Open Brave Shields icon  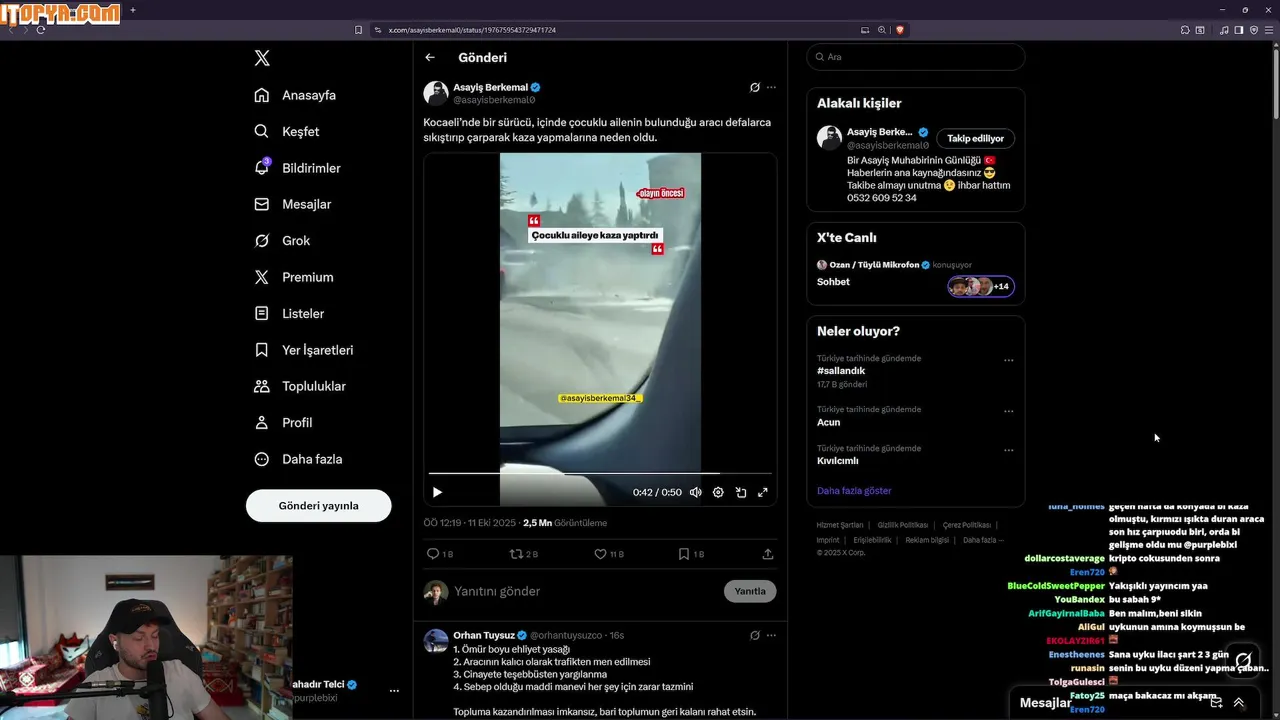[x=900, y=30]
